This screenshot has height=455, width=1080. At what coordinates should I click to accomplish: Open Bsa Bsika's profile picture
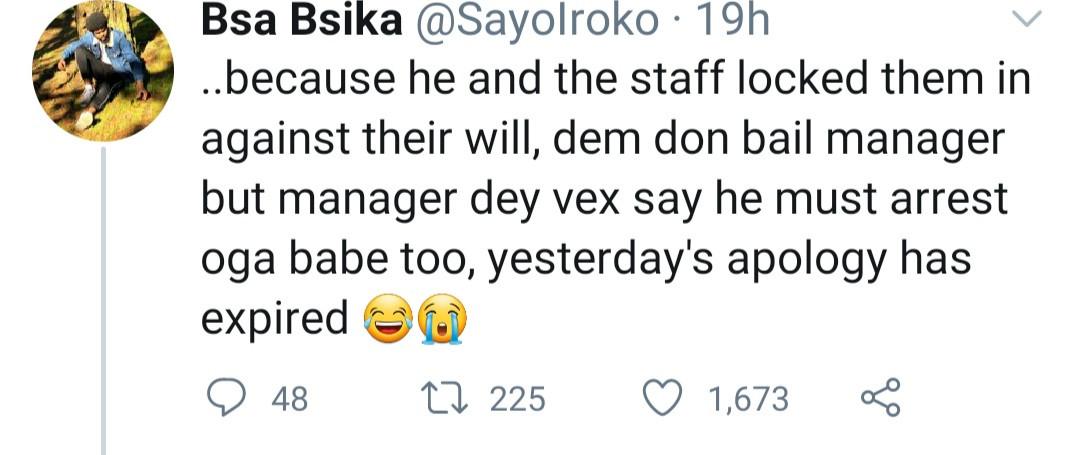tap(104, 71)
